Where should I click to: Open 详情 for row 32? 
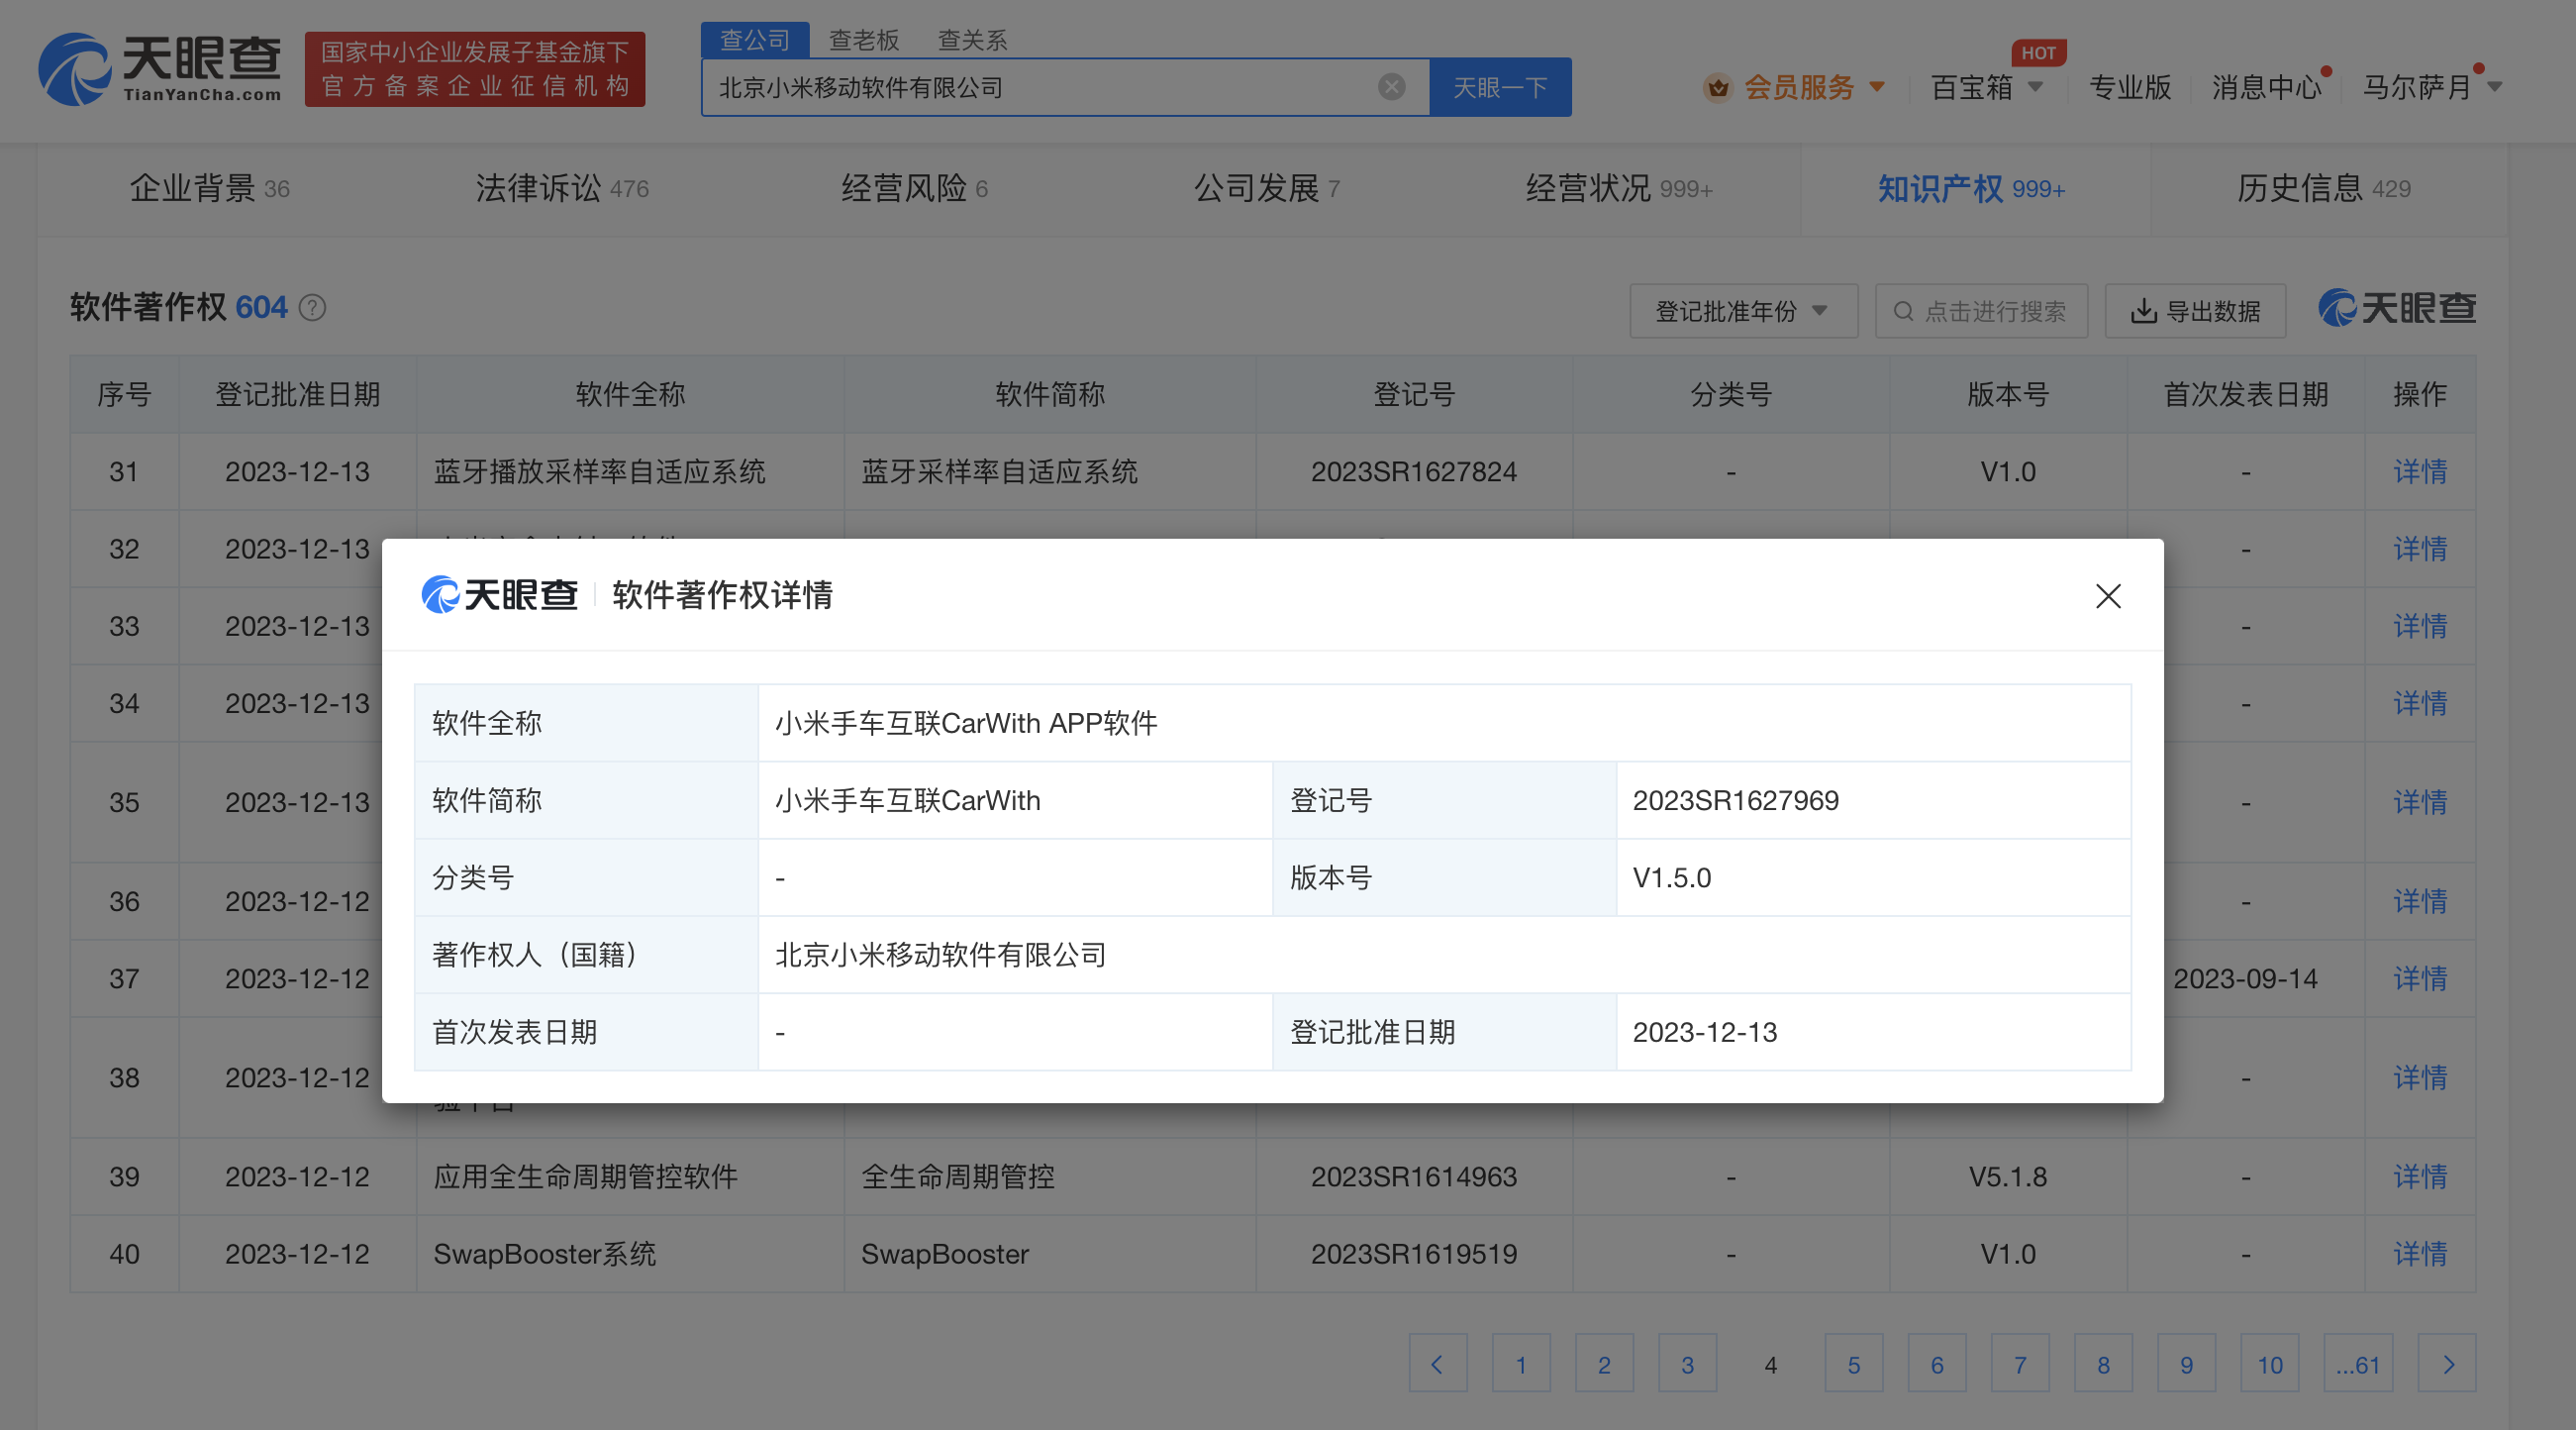(x=2420, y=548)
